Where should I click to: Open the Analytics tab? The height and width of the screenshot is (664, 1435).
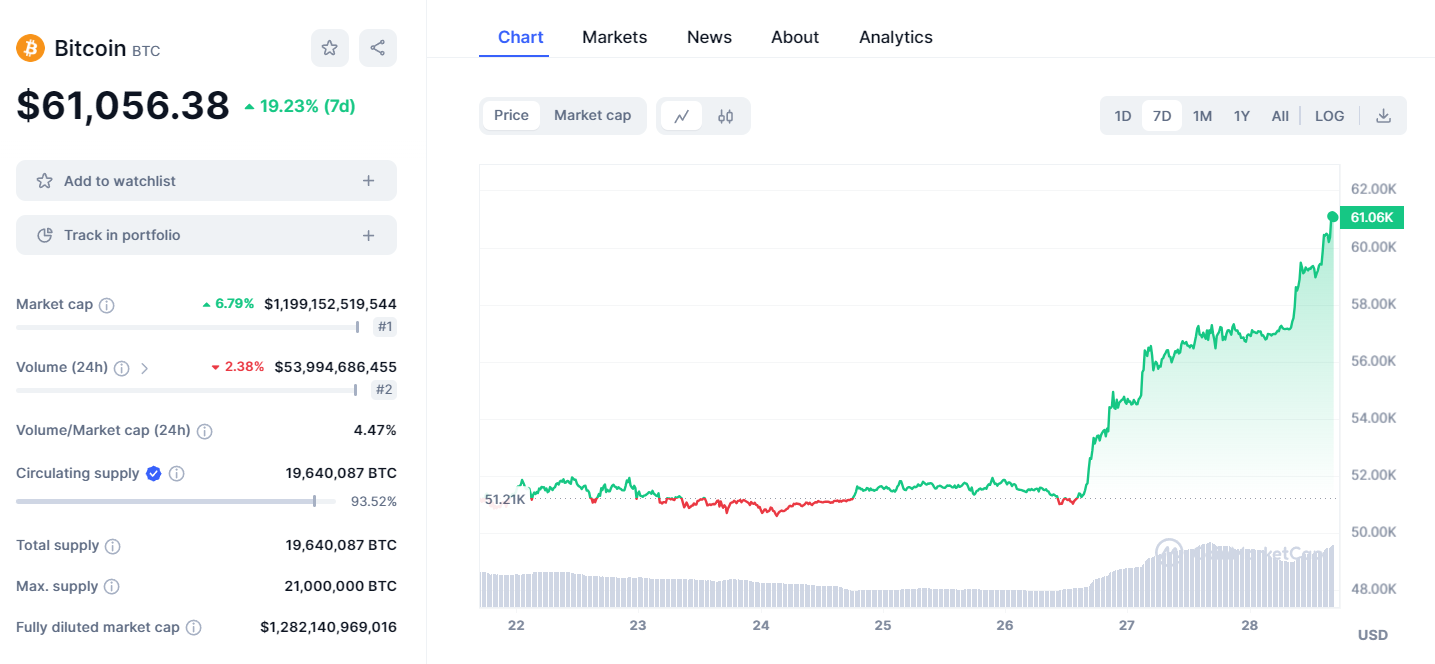(896, 37)
